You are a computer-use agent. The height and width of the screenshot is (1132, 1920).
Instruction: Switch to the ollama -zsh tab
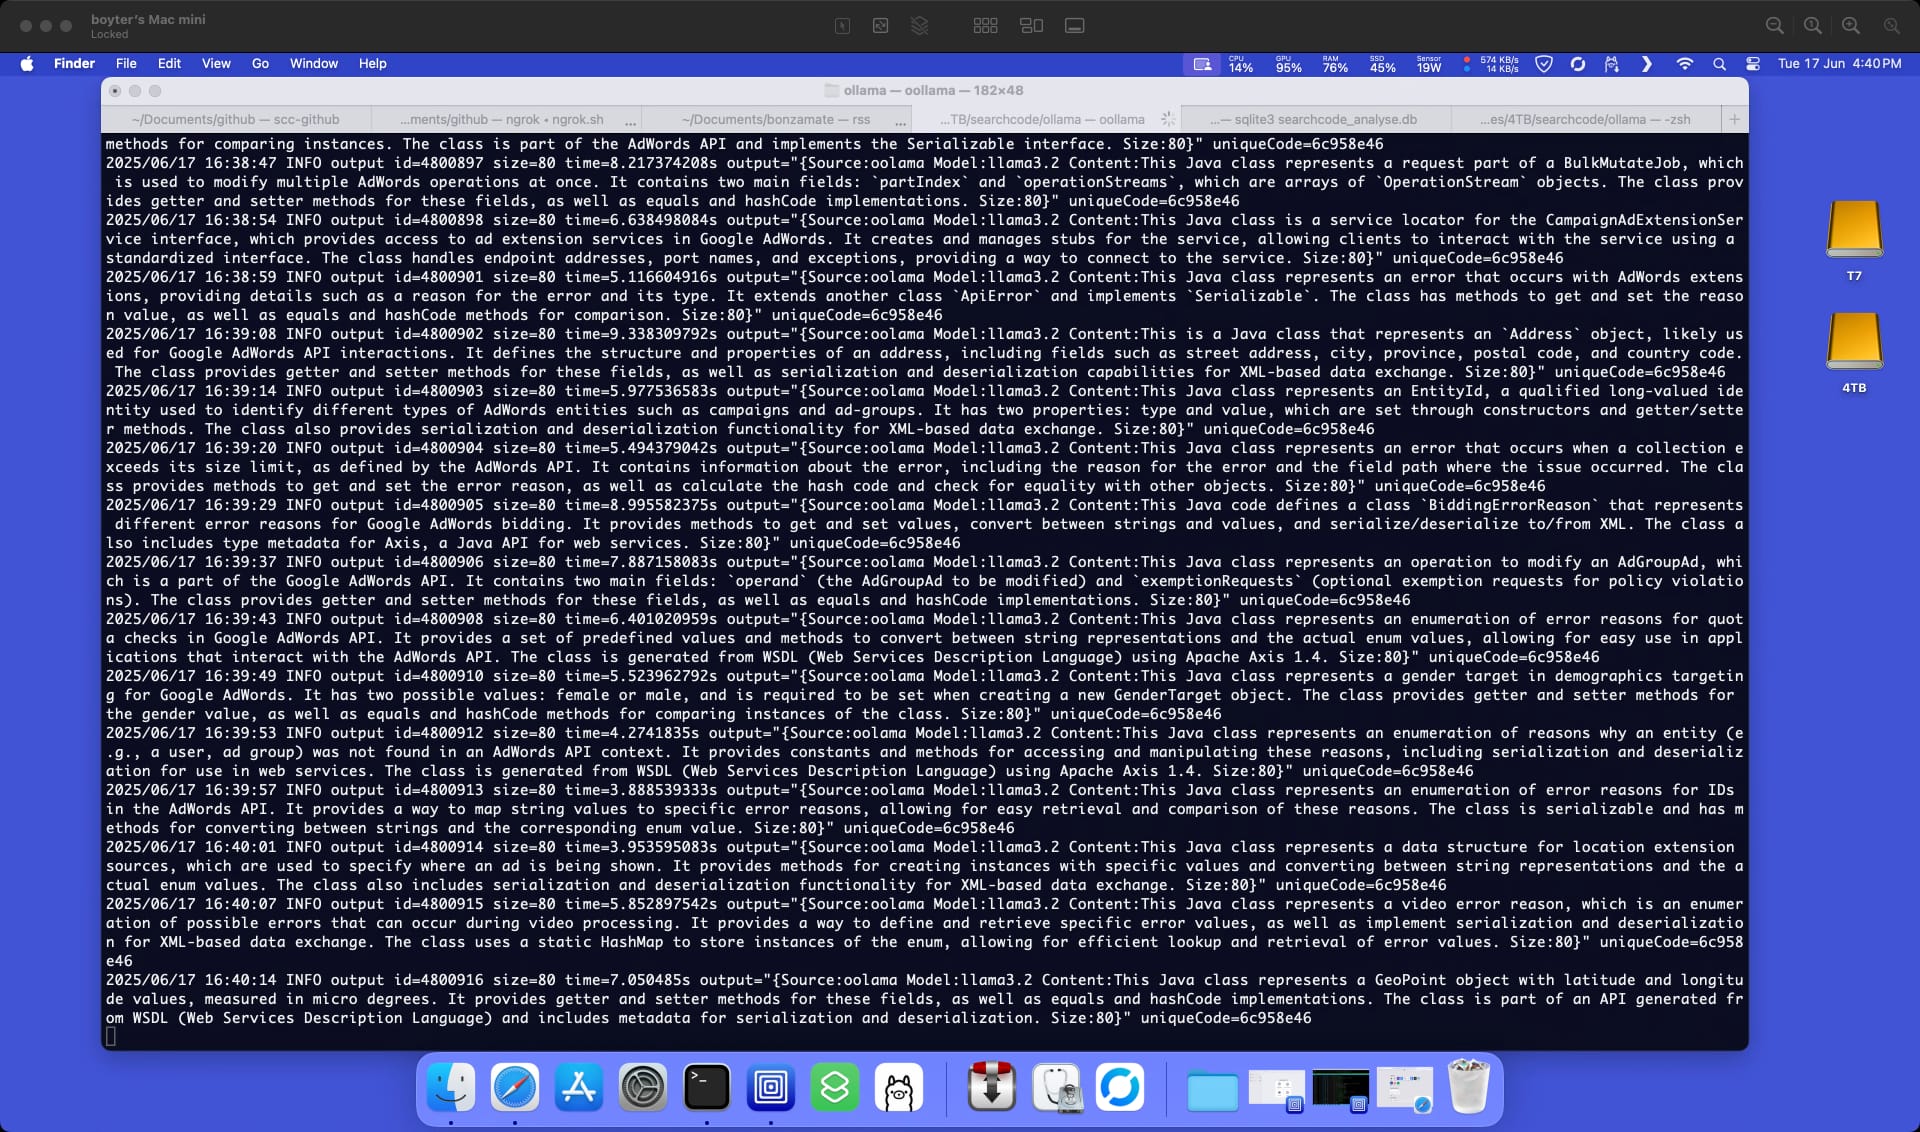[1585, 119]
